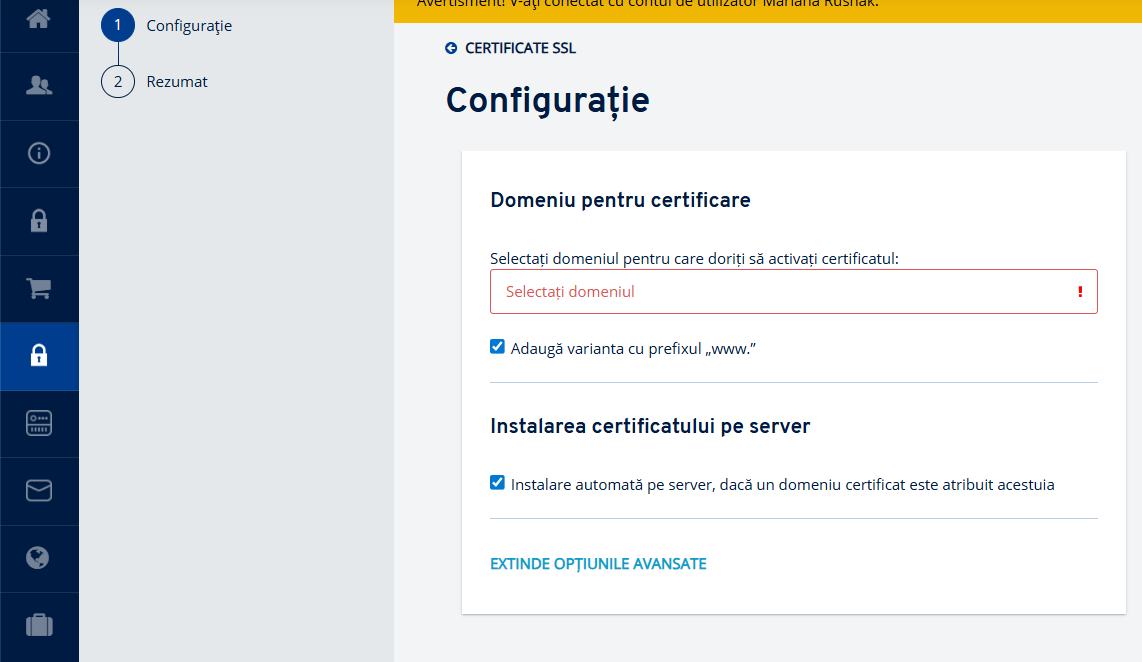Click the globe sidebar icon
1142x662 pixels.
[x=38, y=558]
